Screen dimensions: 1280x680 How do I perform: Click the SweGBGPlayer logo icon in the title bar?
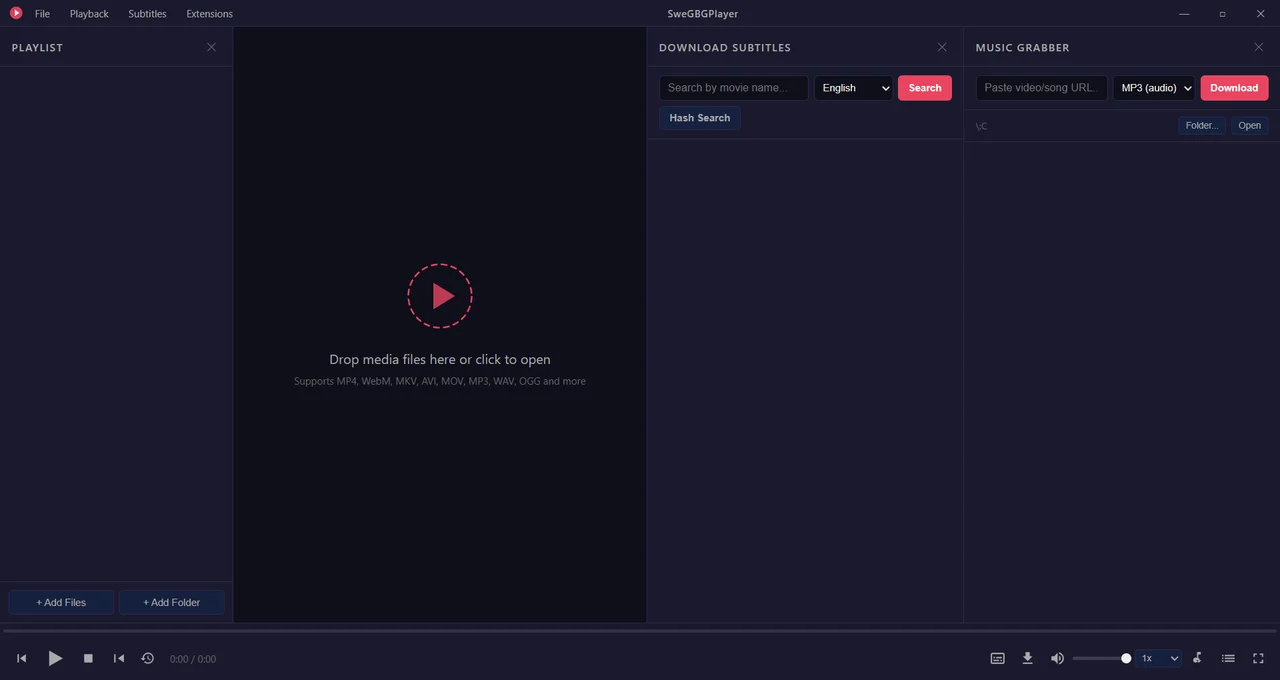[x=16, y=13]
